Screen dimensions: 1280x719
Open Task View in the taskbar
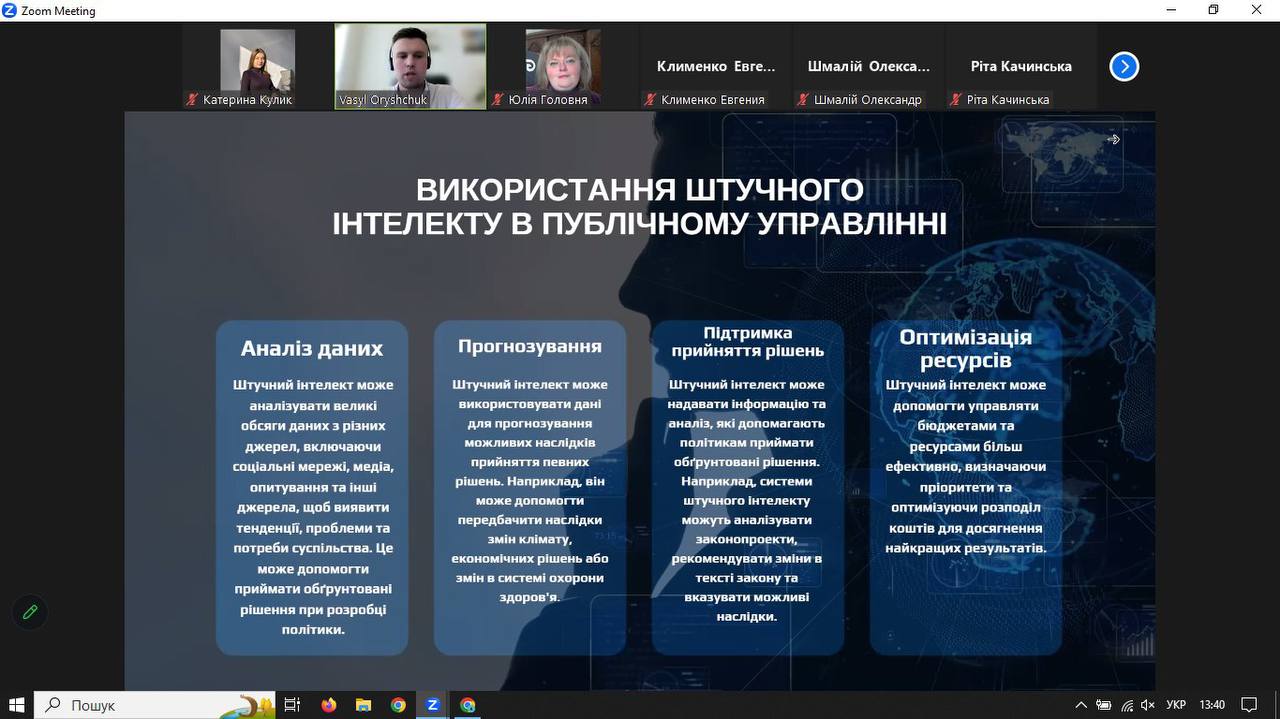(292, 705)
